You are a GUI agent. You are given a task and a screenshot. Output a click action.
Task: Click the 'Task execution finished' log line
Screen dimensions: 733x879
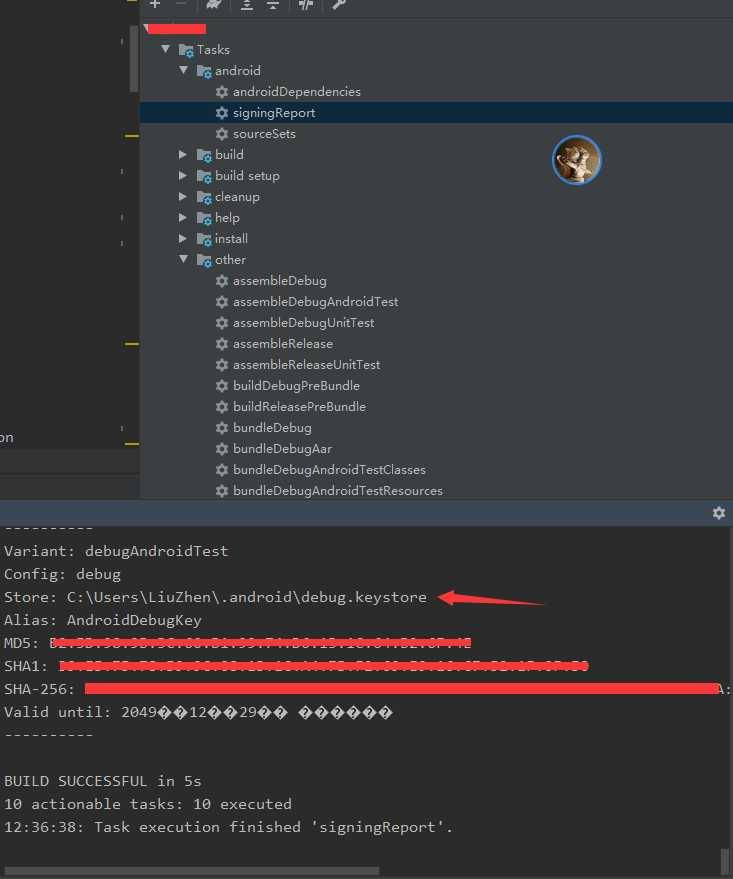click(228, 827)
